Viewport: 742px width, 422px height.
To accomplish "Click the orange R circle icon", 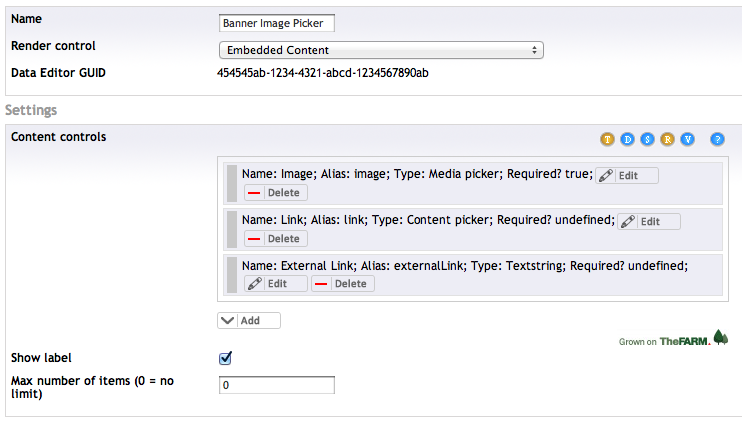I will [x=667, y=139].
